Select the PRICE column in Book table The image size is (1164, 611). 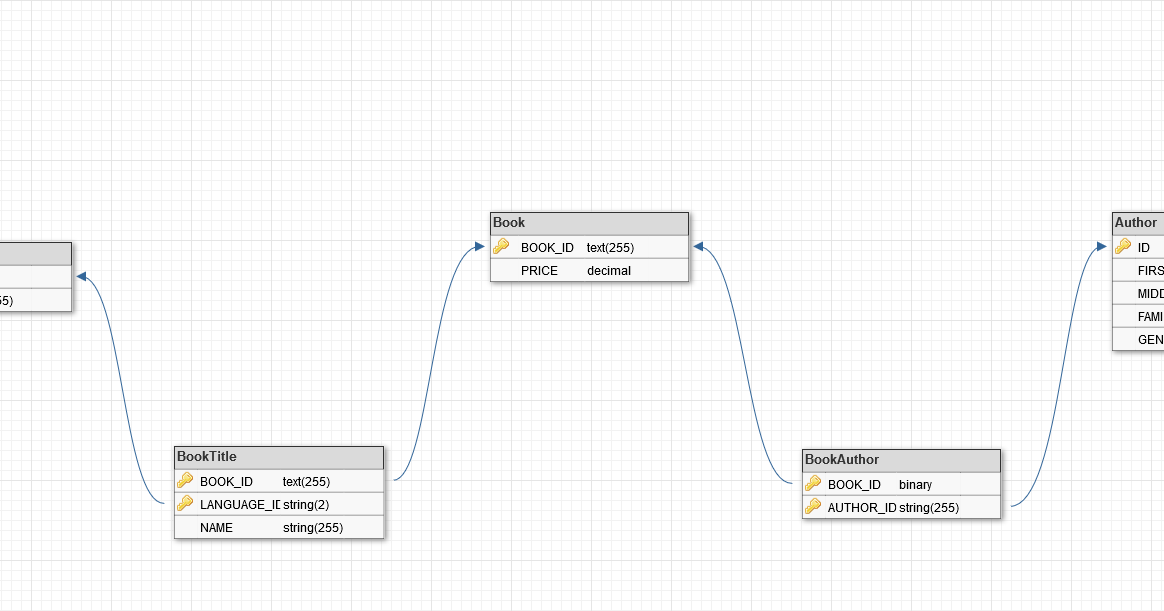point(539,271)
